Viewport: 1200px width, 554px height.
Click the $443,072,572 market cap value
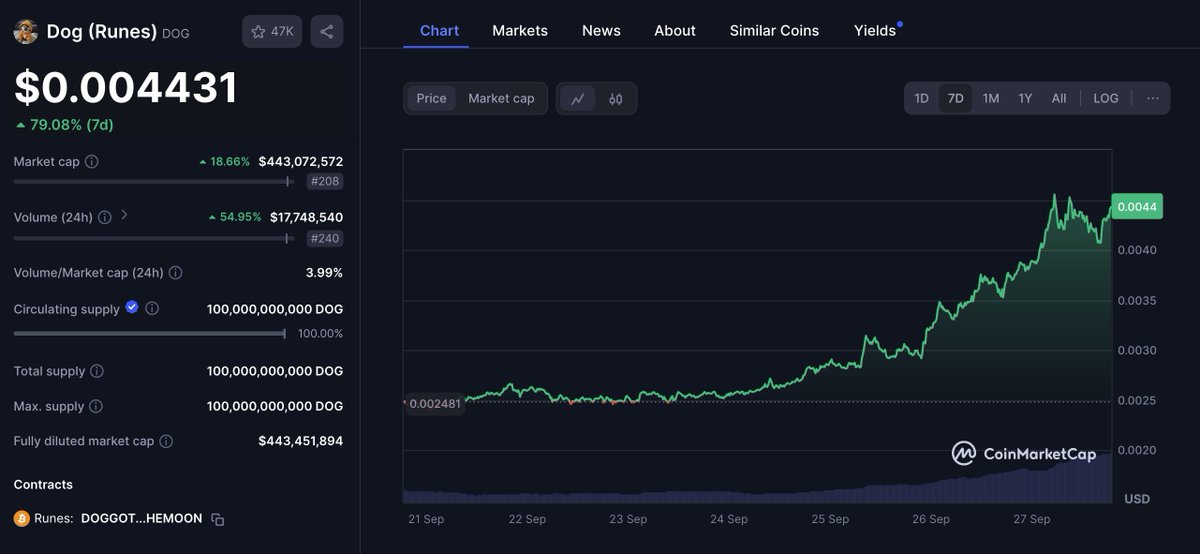click(301, 161)
